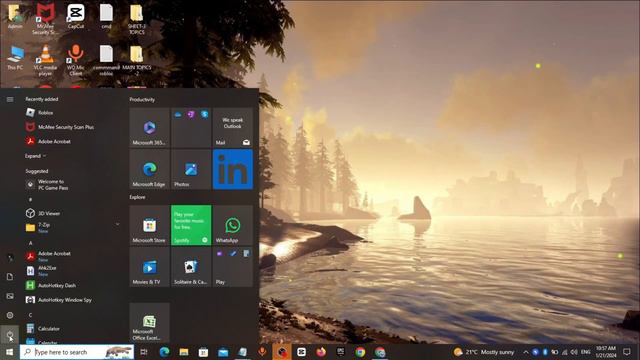The image size is (640, 360).
Task: Click the Productivity group heading
Action: 142,100
